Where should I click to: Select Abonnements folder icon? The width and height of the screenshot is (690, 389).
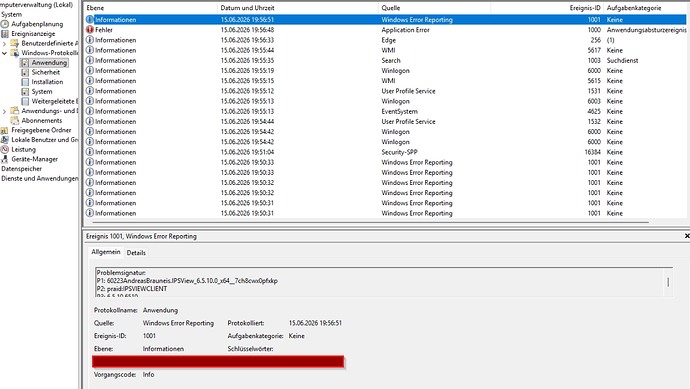click(15, 120)
